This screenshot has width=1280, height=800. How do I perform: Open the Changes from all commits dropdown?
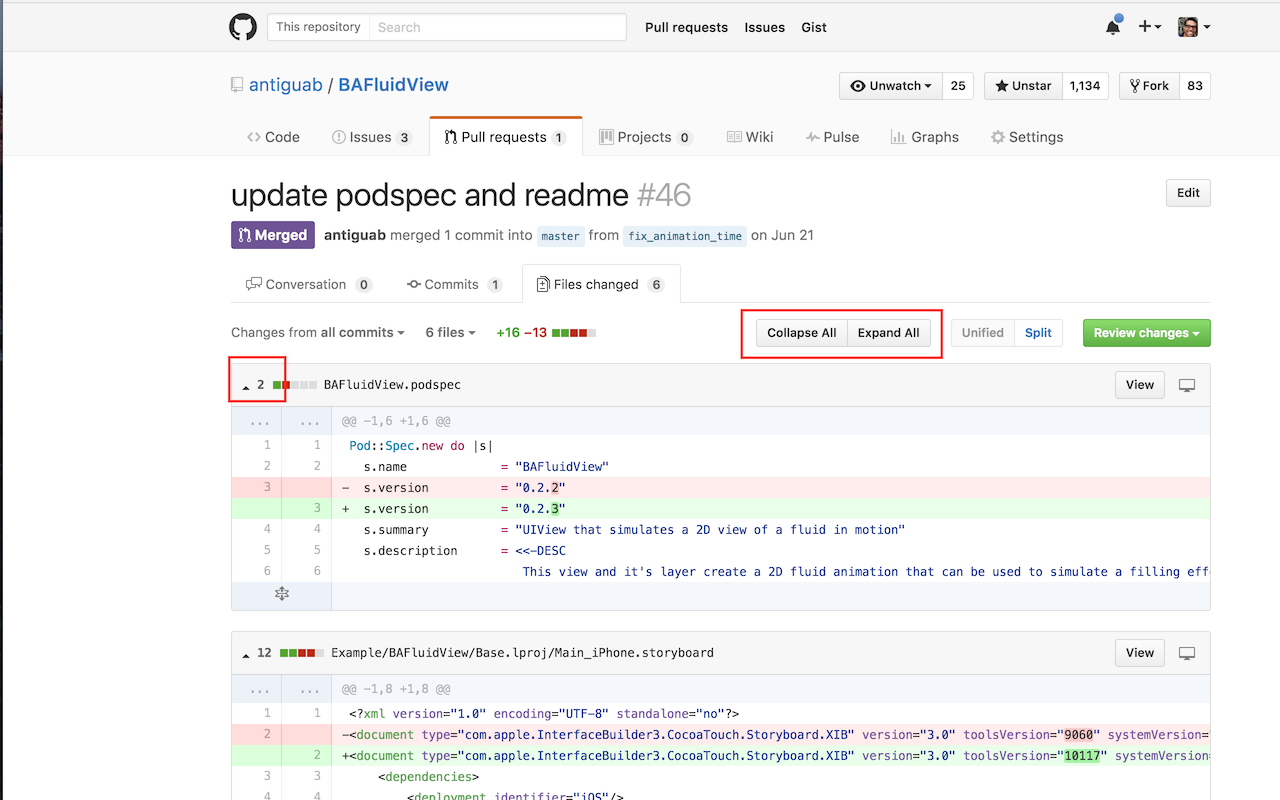(318, 333)
